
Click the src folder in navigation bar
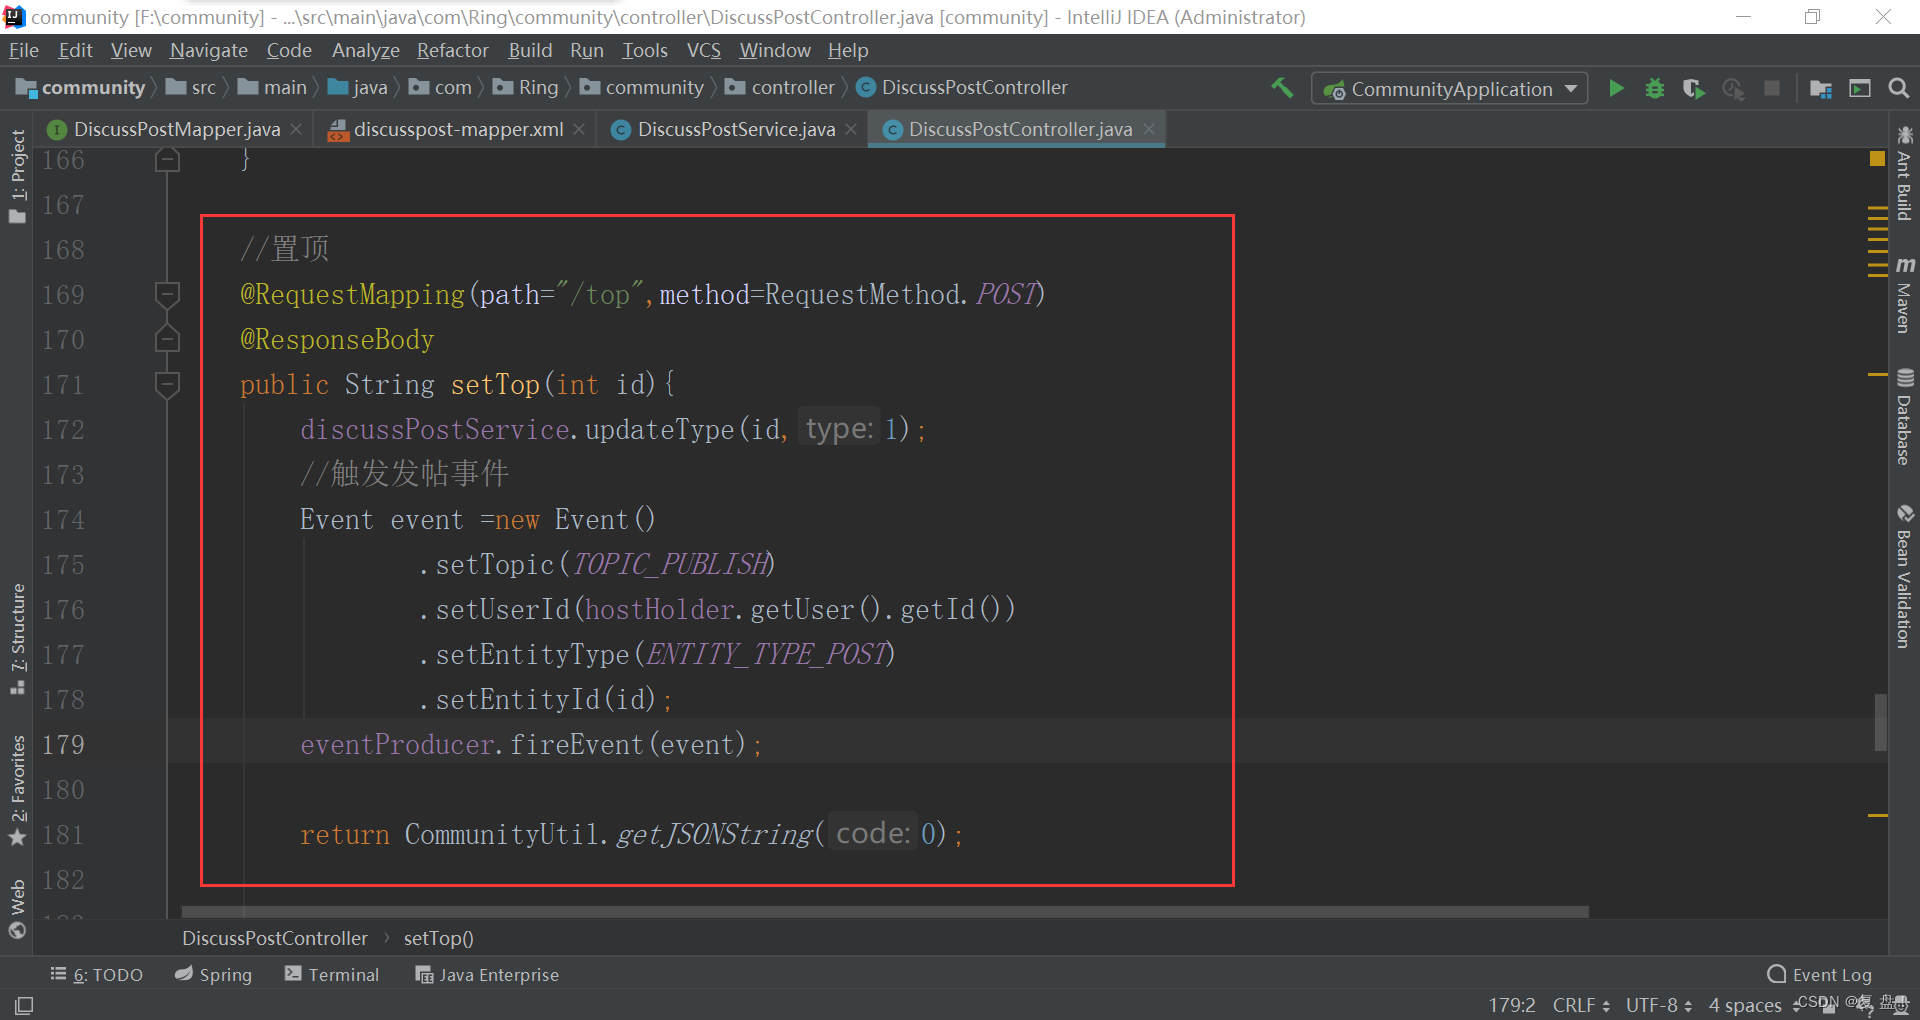191,88
